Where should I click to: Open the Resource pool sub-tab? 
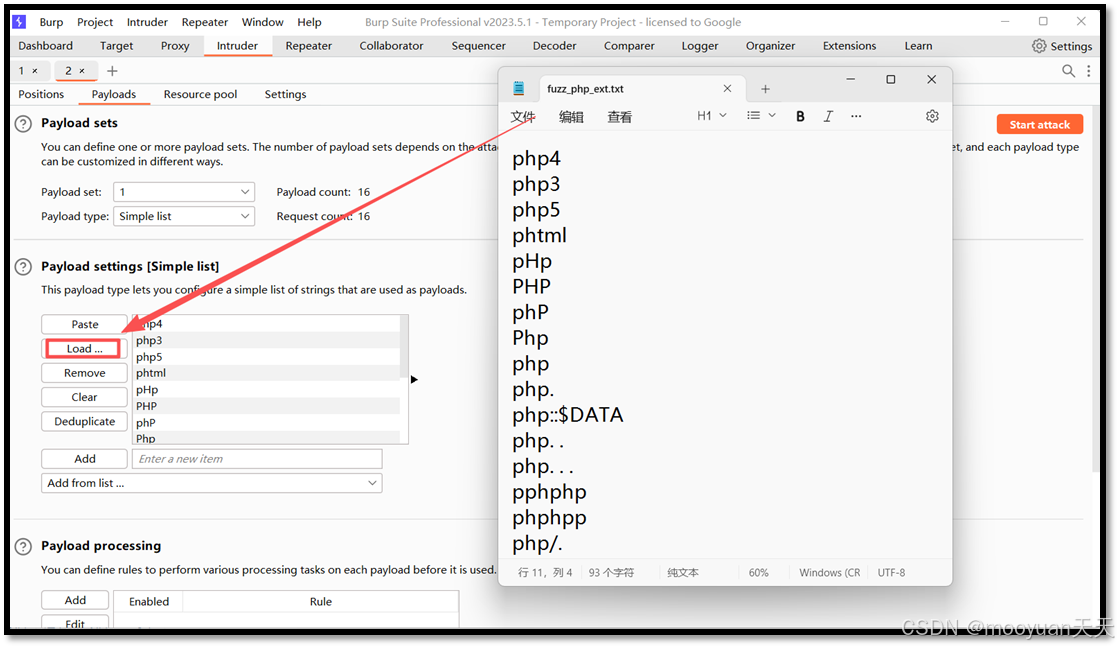coord(200,94)
